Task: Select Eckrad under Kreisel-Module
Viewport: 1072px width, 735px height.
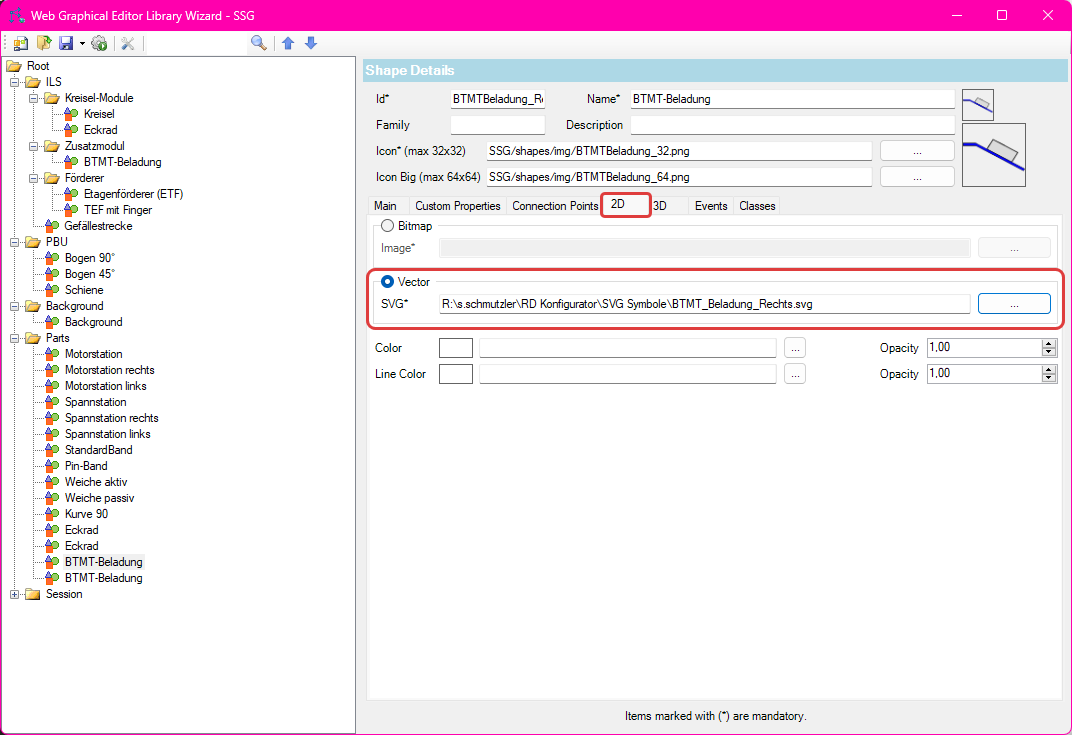Action: (x=100, y=130)
